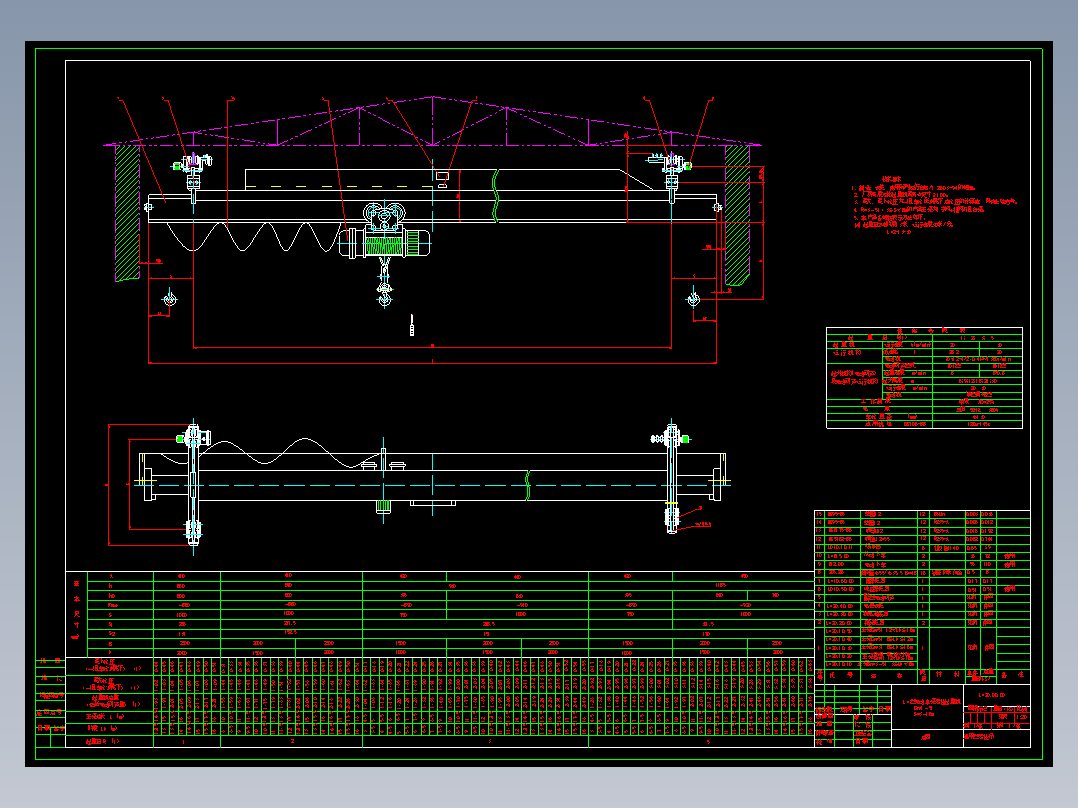
Task: Click the green break line in elevation view
Action: pyautogui.click(x=495, y=196)
